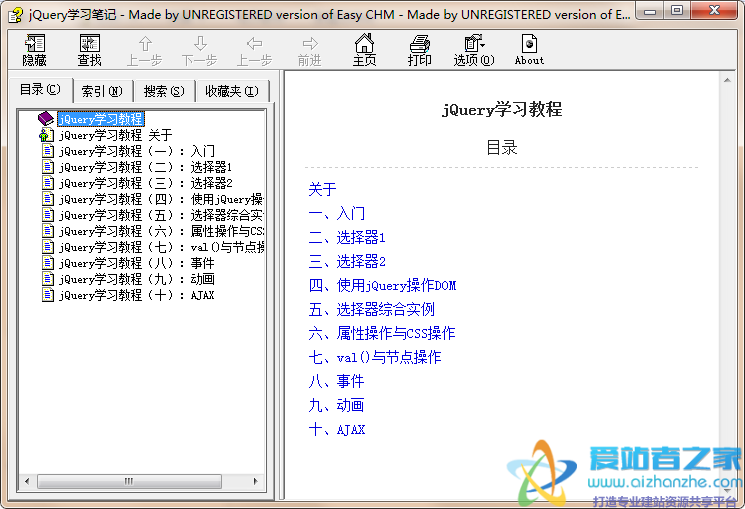
Task: Switch to the 搜索 (Search) tab
Action: click(x=164, y=91)
